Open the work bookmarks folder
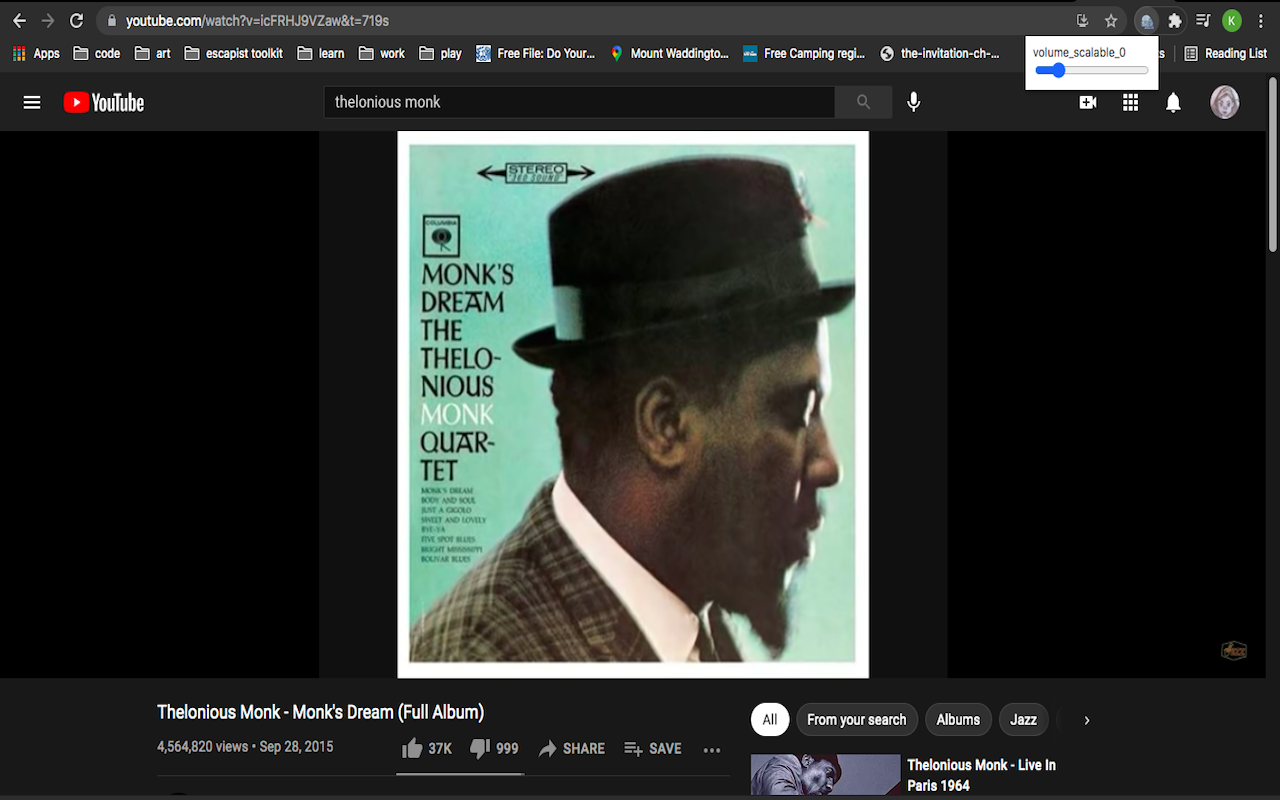1280x800 pixels. click(x=382, y=53)
